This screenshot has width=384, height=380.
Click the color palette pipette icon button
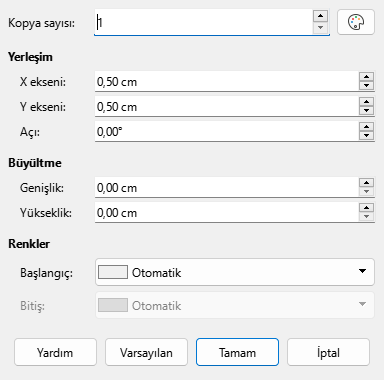pos(356,22)
